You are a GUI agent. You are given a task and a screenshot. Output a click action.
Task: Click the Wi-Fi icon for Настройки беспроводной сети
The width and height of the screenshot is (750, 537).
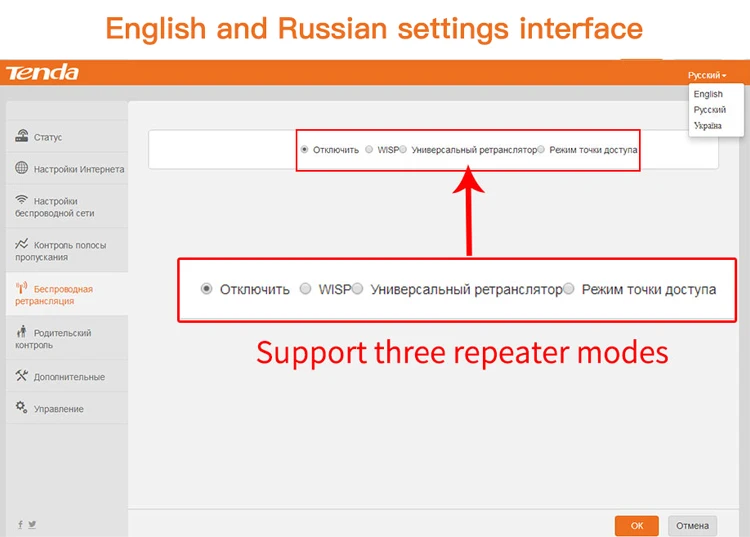tap(22, 199)
